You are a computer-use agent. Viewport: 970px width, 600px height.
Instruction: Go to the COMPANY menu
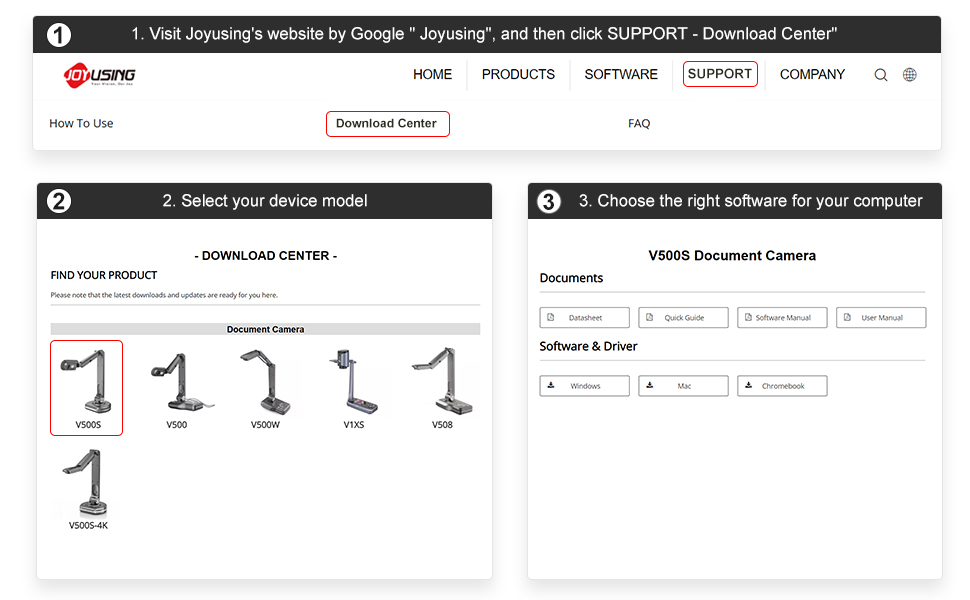click(812, 75)
